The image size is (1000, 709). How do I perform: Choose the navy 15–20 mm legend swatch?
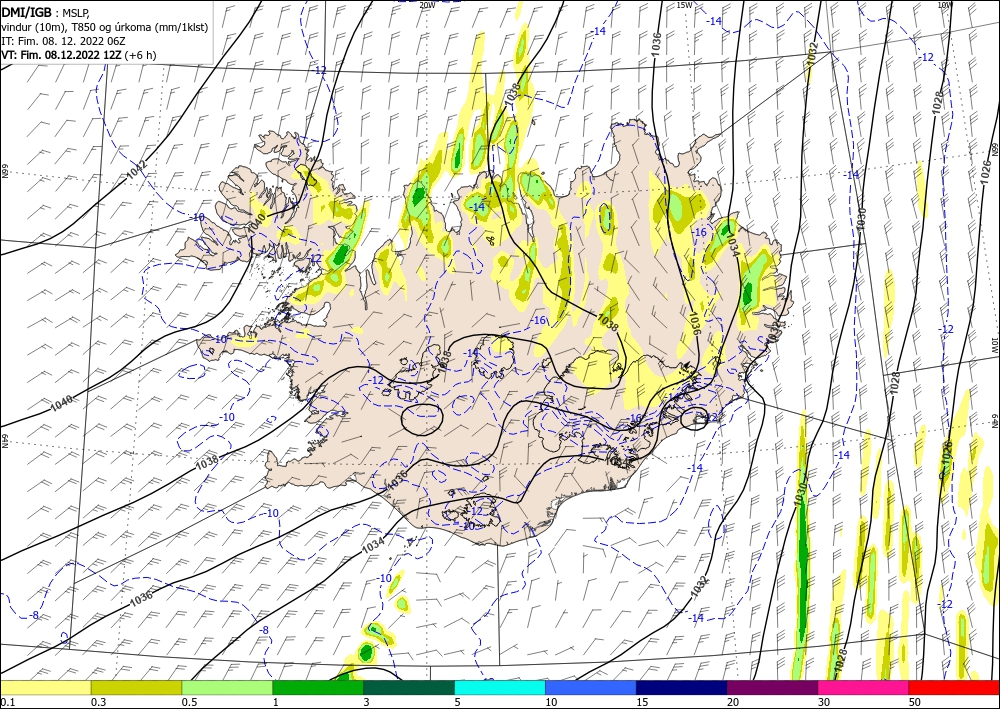[x=682, y=687]
